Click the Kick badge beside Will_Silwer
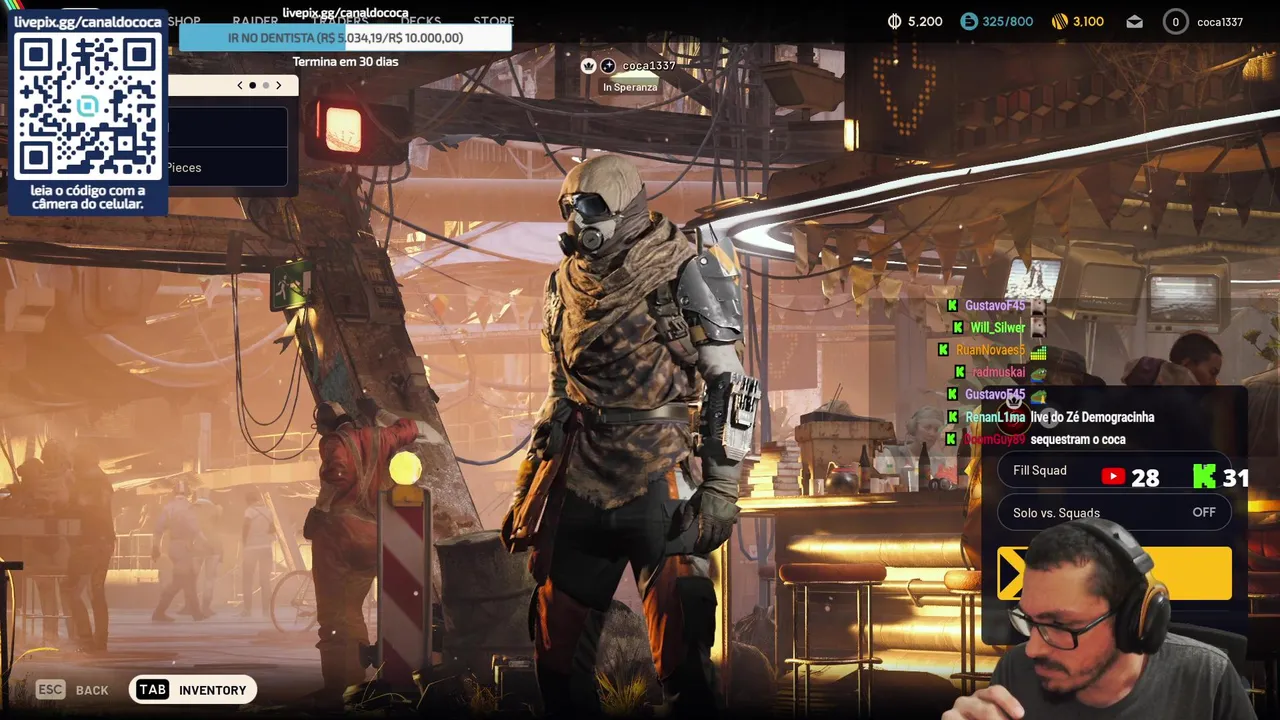Viewport: 1280px width, 720px height. point(958,327)
